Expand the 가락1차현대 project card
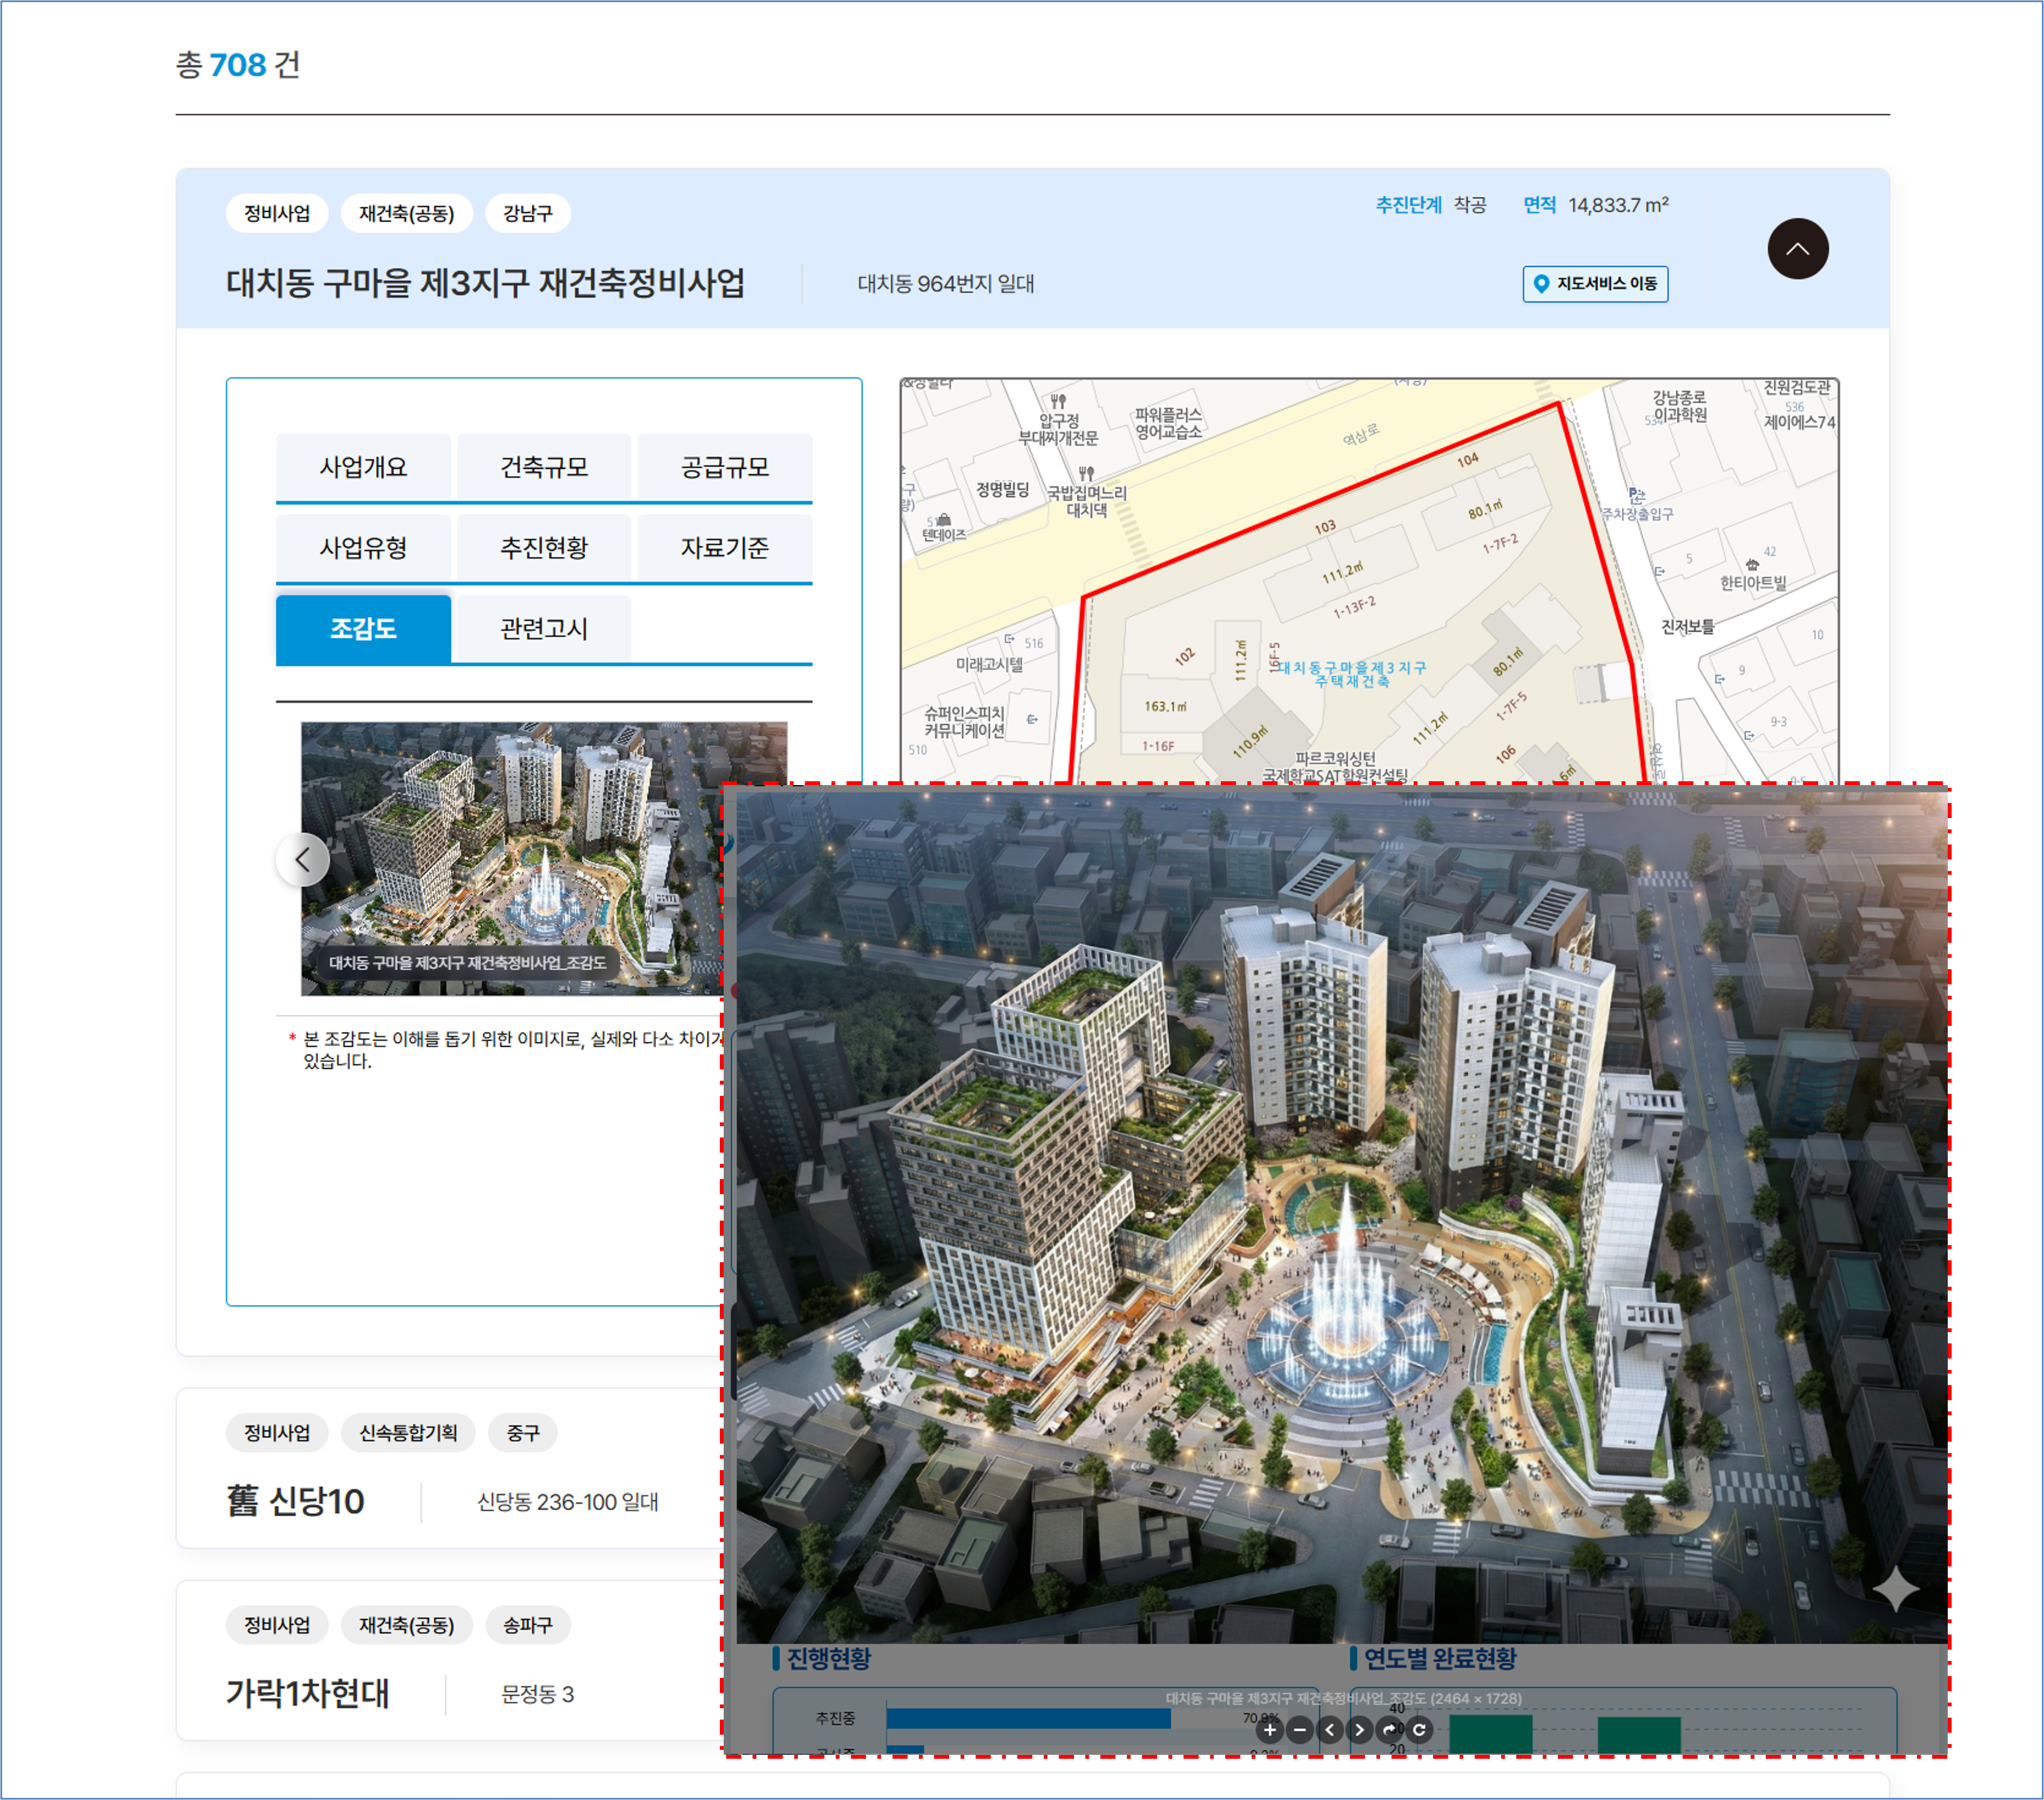2044x1800 pixels. click(x=307, y=1693)
